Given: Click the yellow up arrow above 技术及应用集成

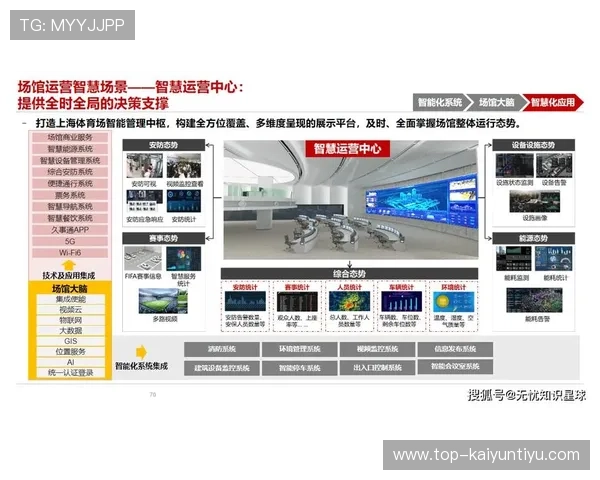Looking at the screenshot, I should 68,265.
